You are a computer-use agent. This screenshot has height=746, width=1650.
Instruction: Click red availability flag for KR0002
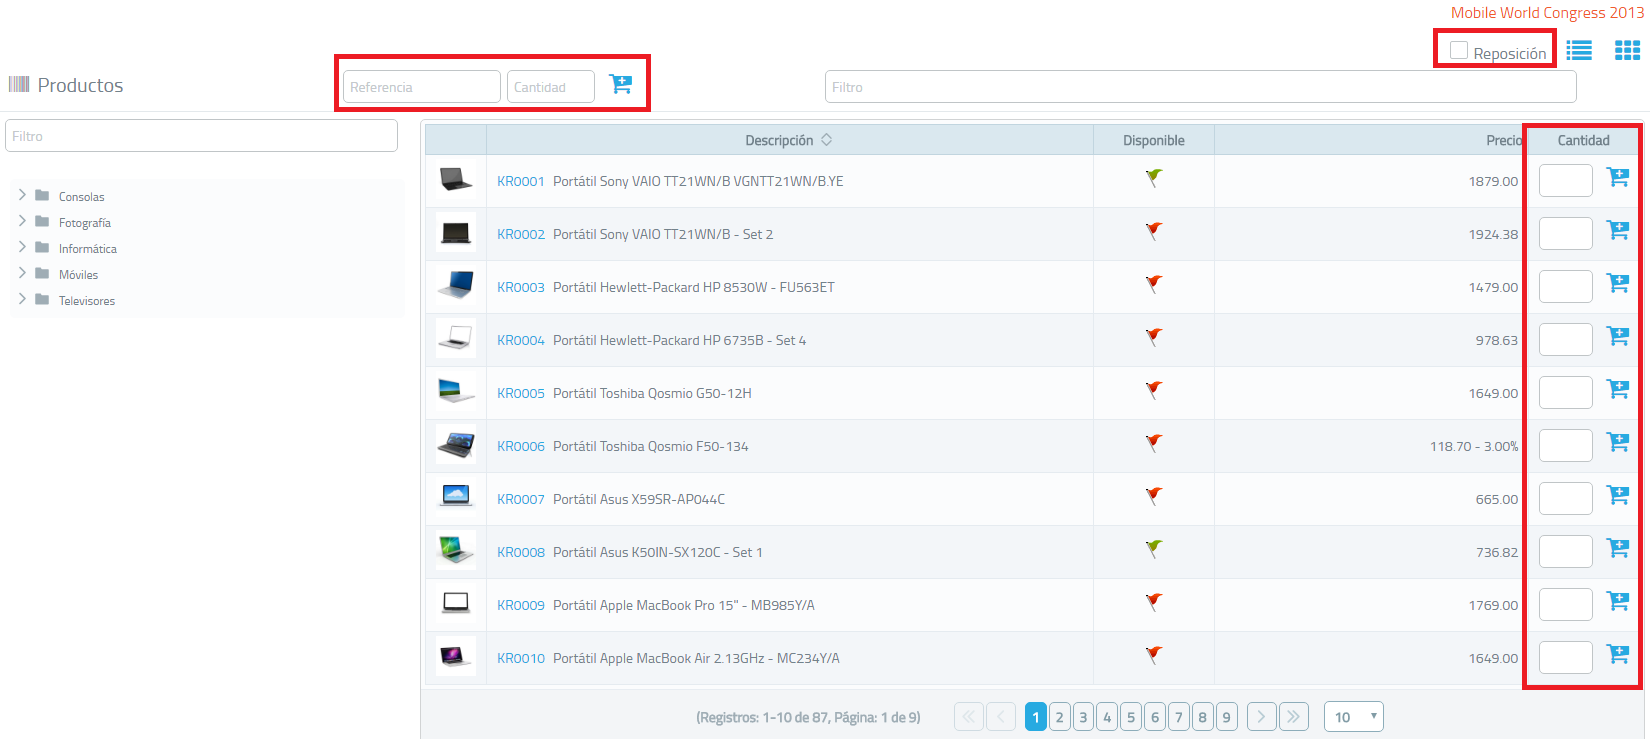click(x=1154, y=231)
